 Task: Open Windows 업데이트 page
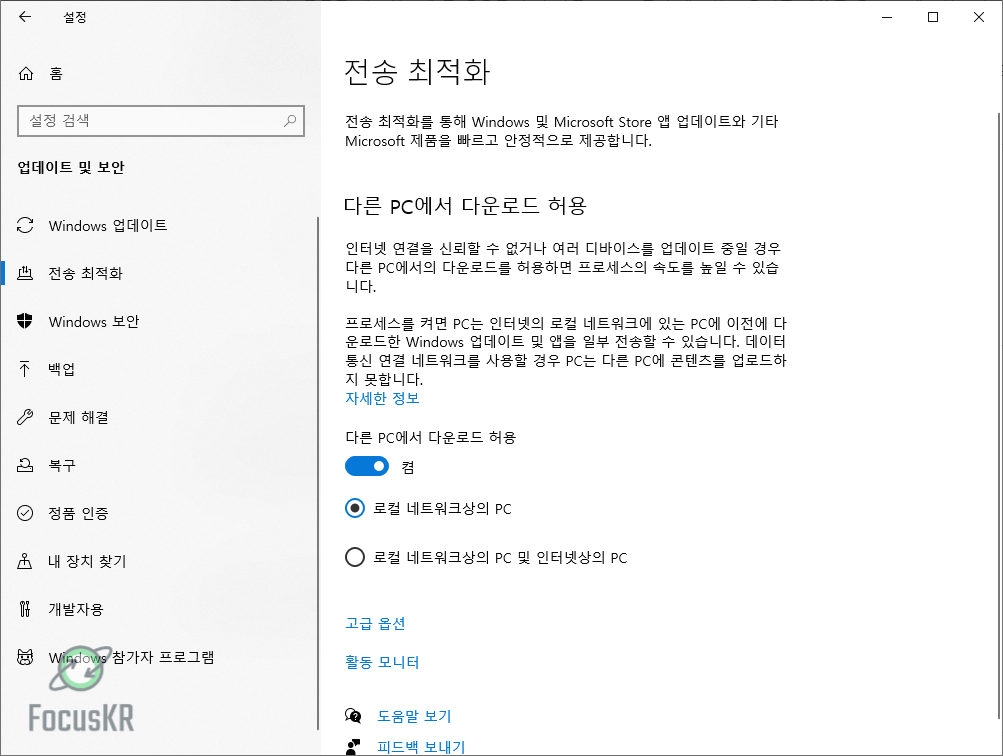pyautogui.click(x=107, y=225)
